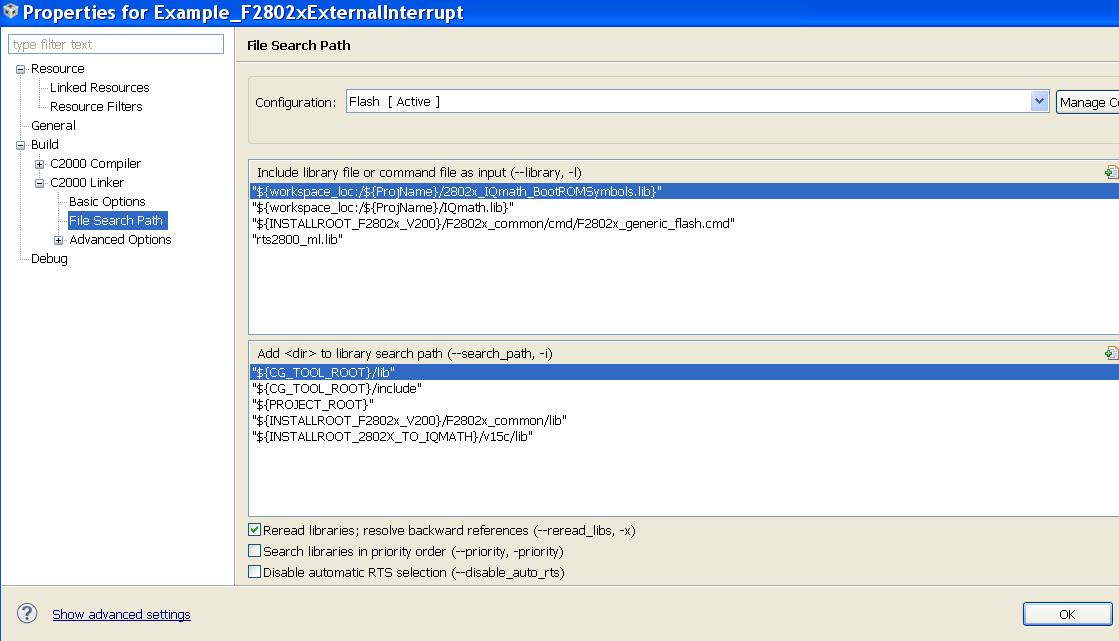Screen dimensions: 1119x641
Task: Open the Show advanced settings link
Action: pyautogui.click(x=121, y=614)
